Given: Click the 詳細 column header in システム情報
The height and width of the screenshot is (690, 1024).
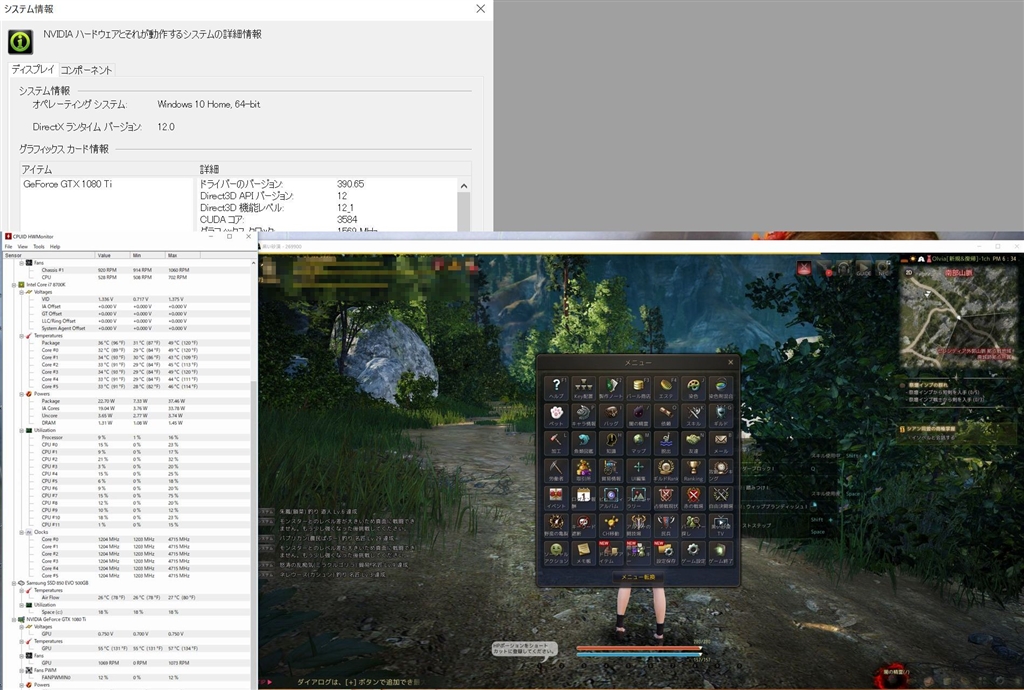Looking at the screenshot, I should click(334, 169).
